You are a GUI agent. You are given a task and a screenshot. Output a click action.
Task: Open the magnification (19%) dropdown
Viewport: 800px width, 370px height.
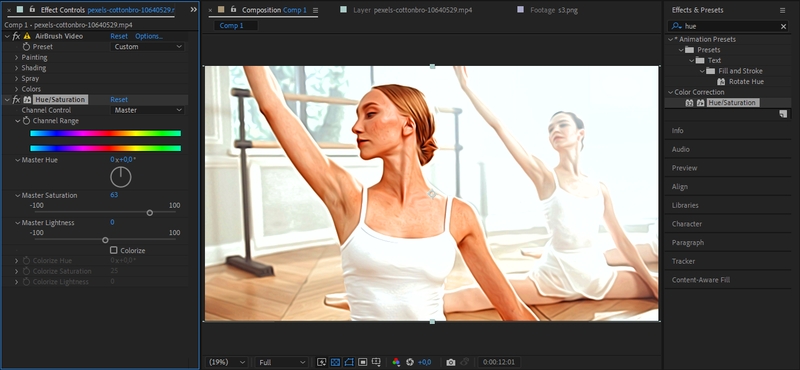click(227, 362)
